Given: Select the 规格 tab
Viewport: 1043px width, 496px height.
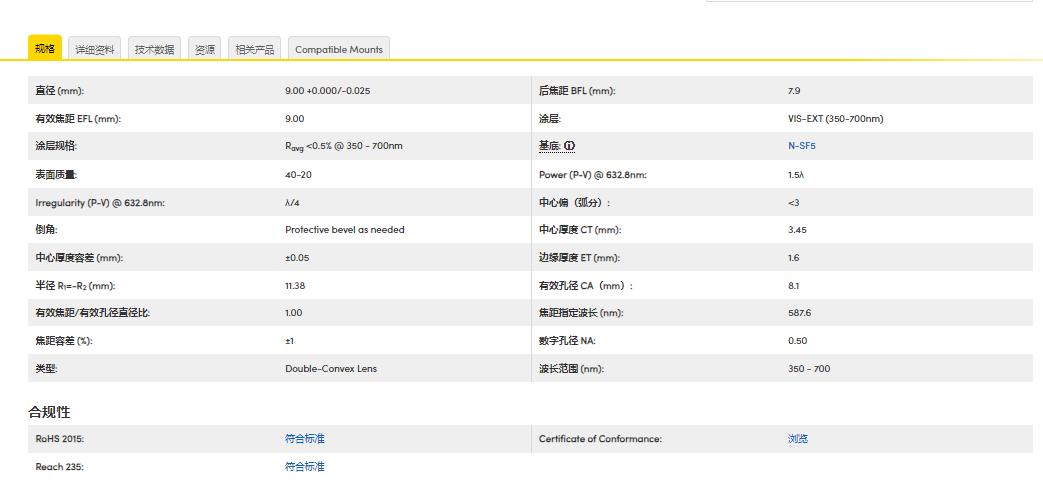Looking at the screenshot, I should pyautogui.click(x=45, y=49).
